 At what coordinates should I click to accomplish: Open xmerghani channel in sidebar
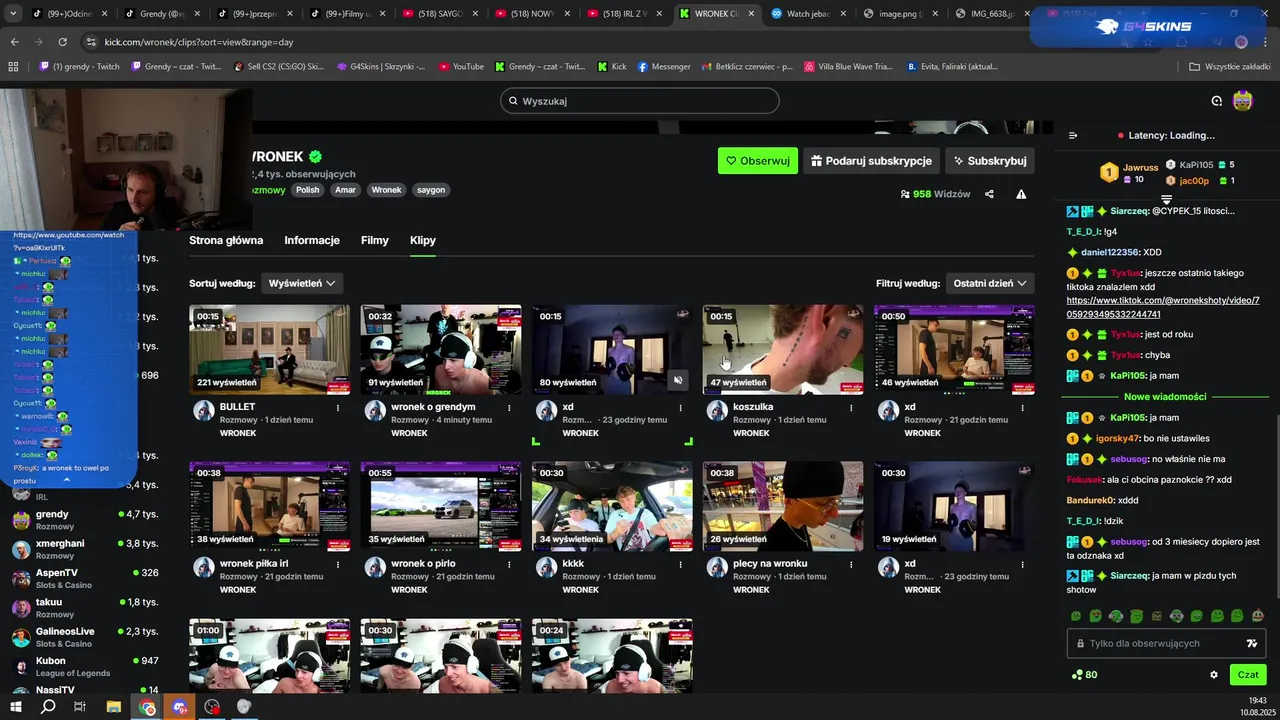pyautogui.click(x=85, y=549)
